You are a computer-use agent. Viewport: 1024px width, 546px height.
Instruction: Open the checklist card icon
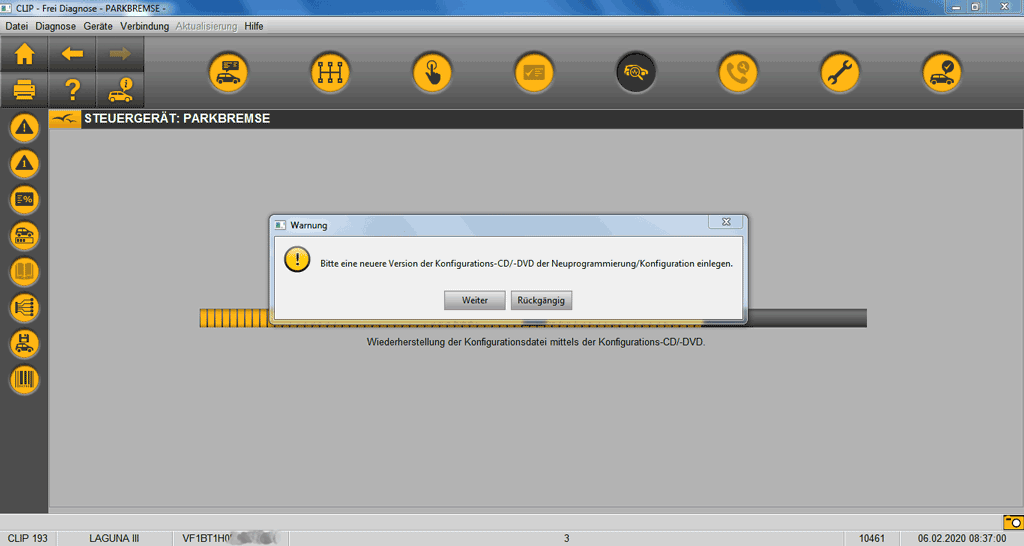pyautogui.click(x=534, y=73)
